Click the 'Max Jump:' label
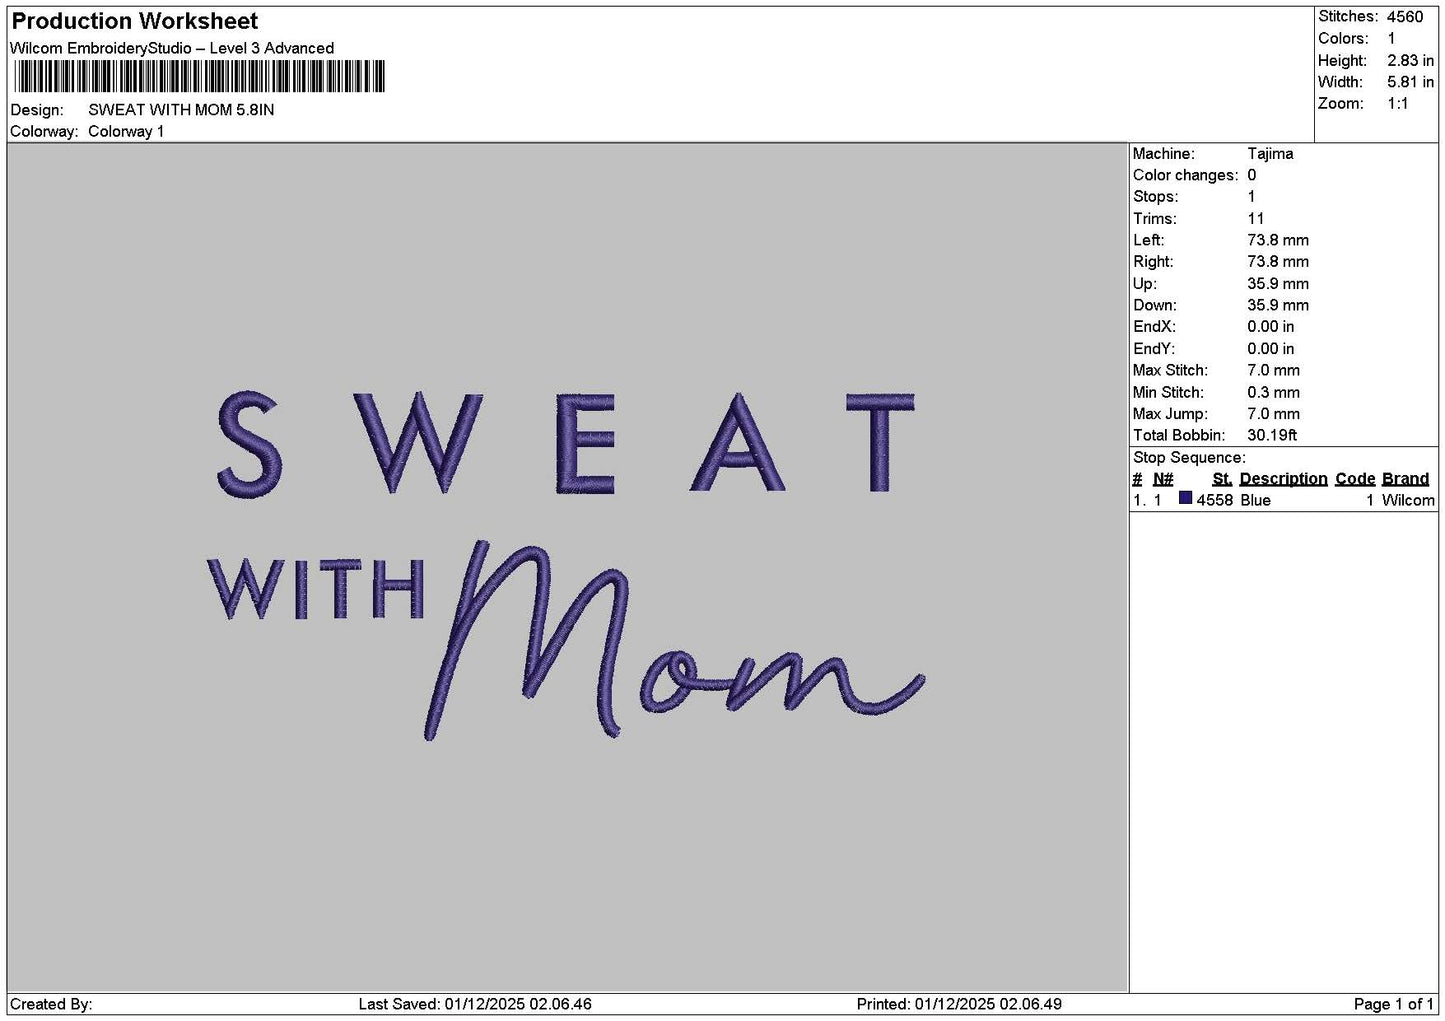This screenshot has height=1021, width=1445. [1170, 414]
